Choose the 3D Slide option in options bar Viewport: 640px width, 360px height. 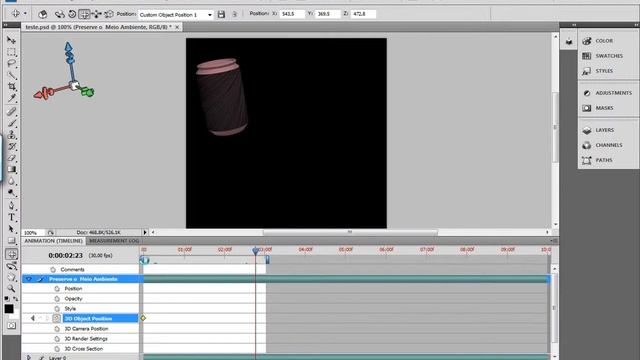point(97,14)
